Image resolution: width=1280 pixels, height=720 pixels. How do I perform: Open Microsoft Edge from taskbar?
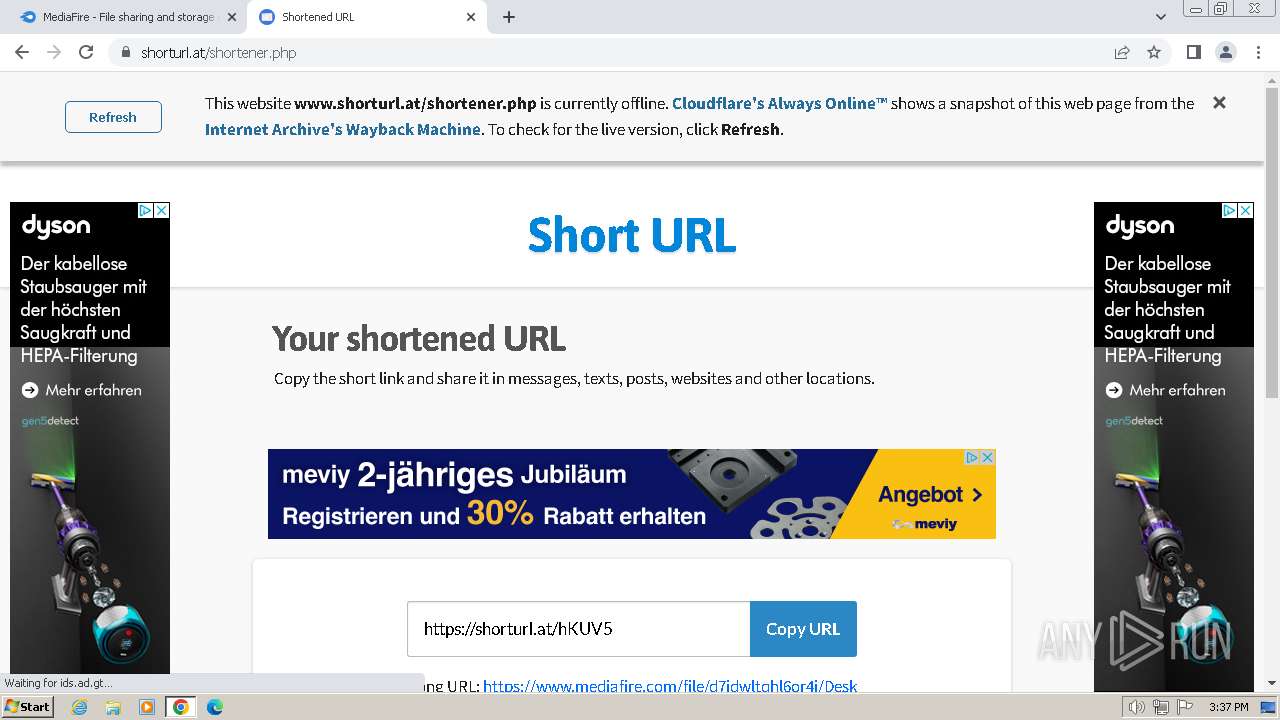(x=215, y=707)
